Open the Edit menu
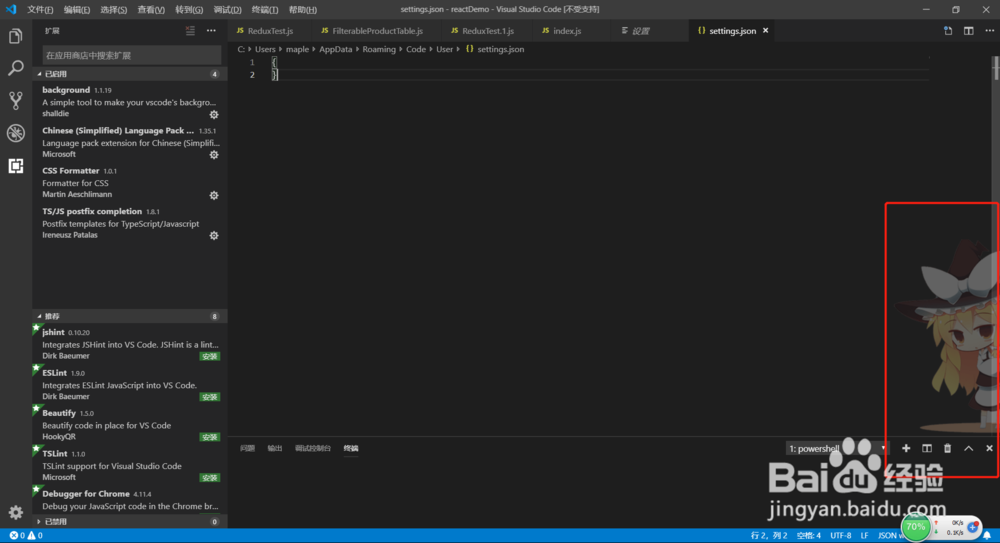This screenshot has height=543, width=1000. (77, 10)
